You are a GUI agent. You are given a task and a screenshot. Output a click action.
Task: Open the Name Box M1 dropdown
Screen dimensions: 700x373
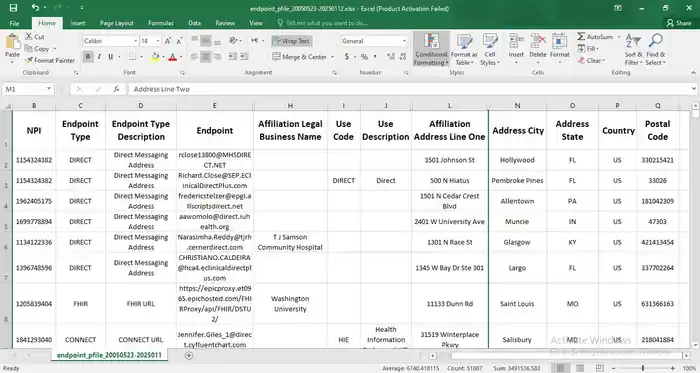[x=49, y=89]
